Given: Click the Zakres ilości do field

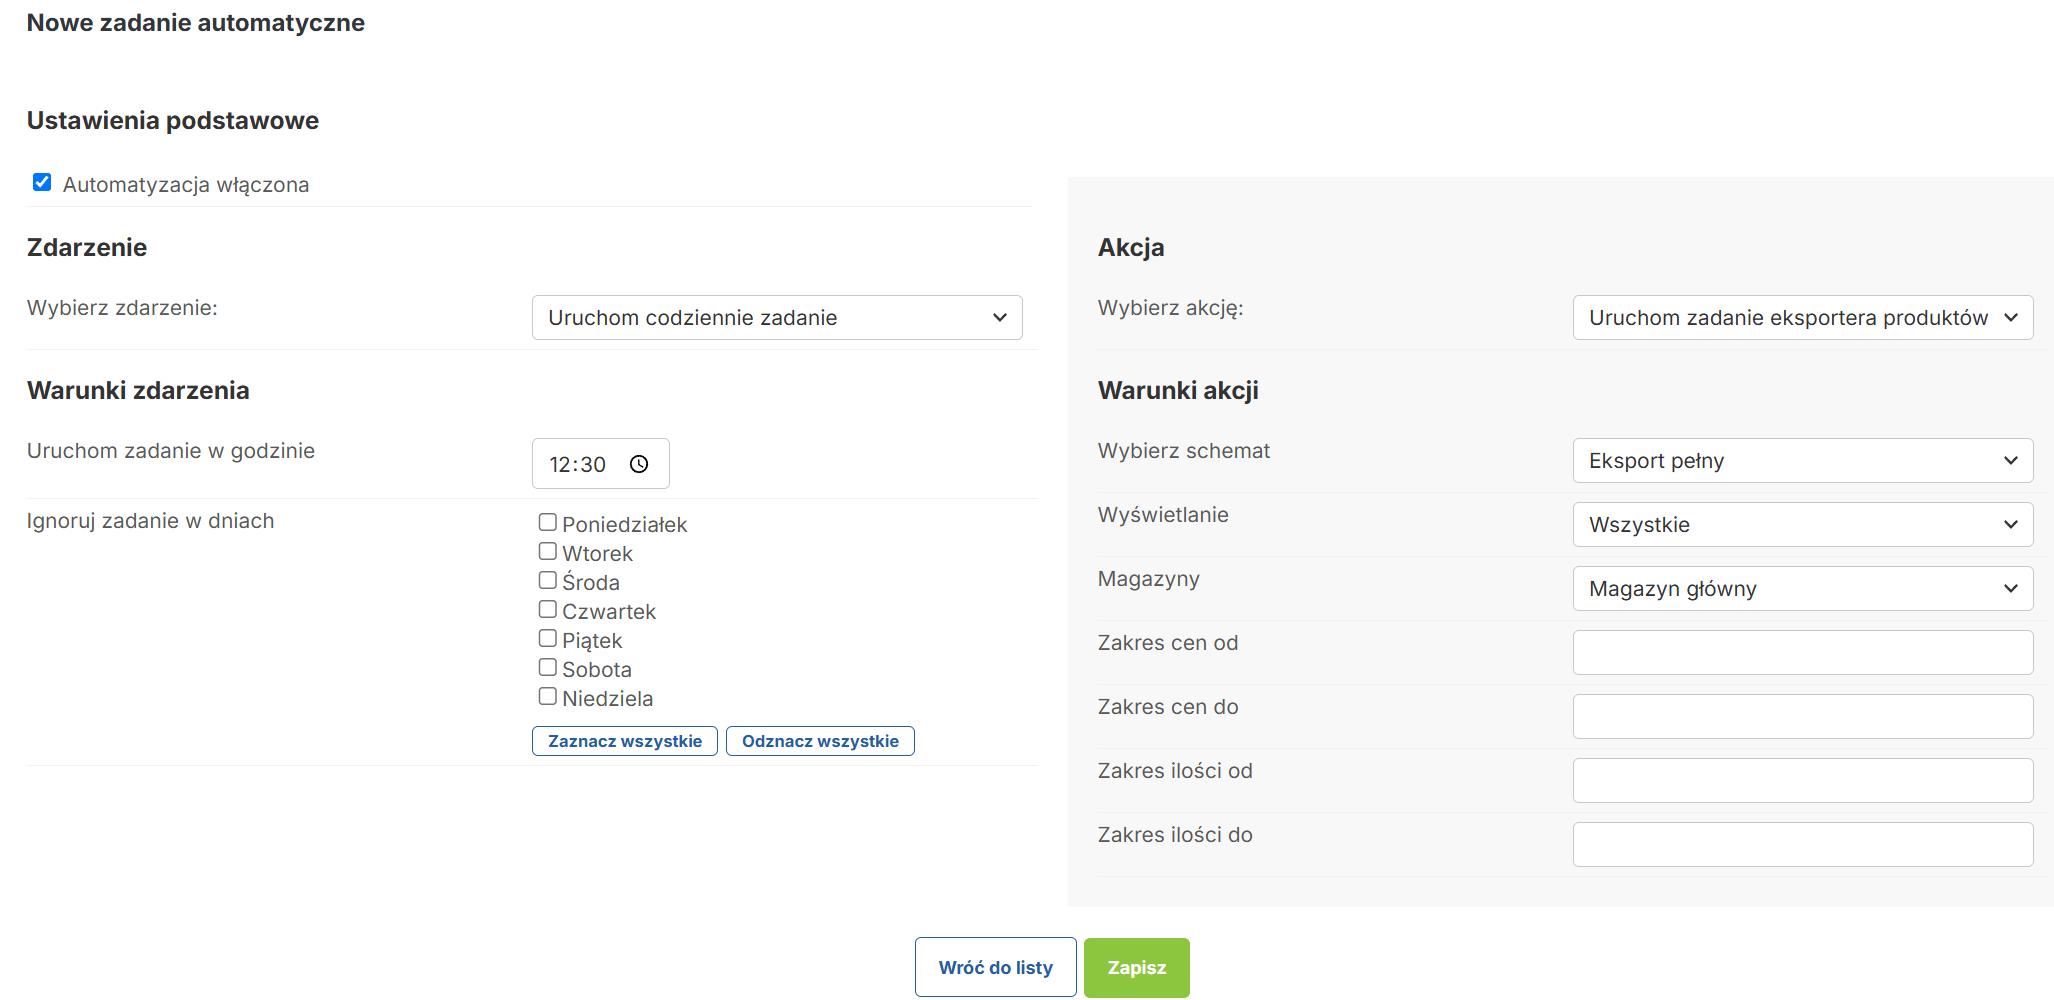Looking at the screenshot, I should (x=1802, y=845).
